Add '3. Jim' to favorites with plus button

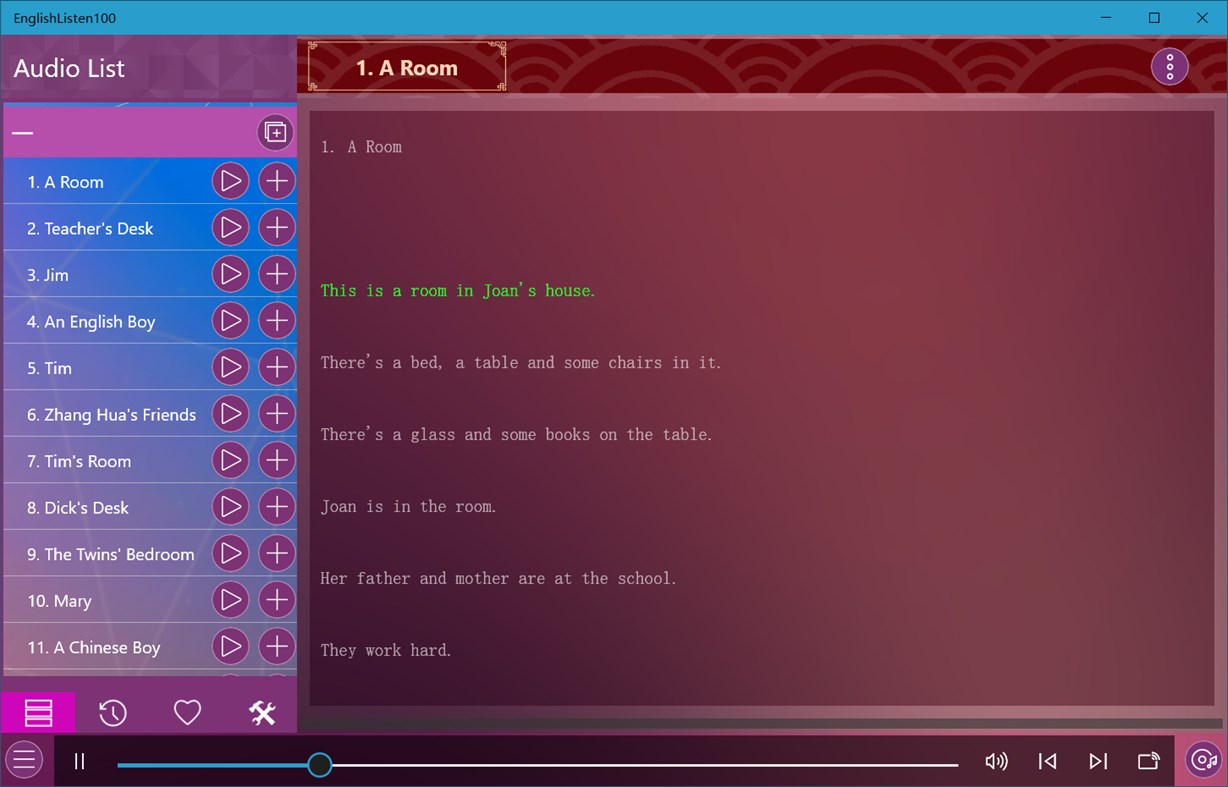pos(277,273)
